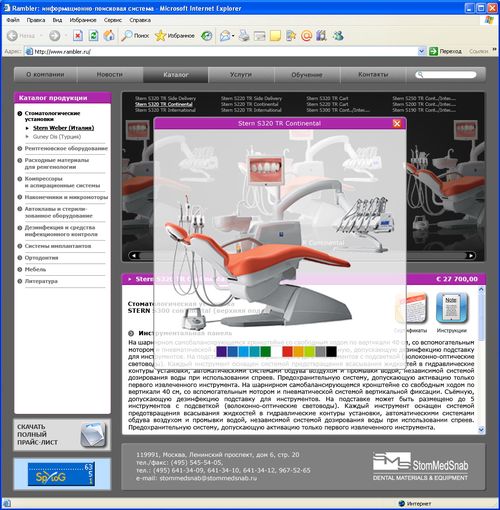Select Стоматологические установки catalog category

(x=52, y=116)
